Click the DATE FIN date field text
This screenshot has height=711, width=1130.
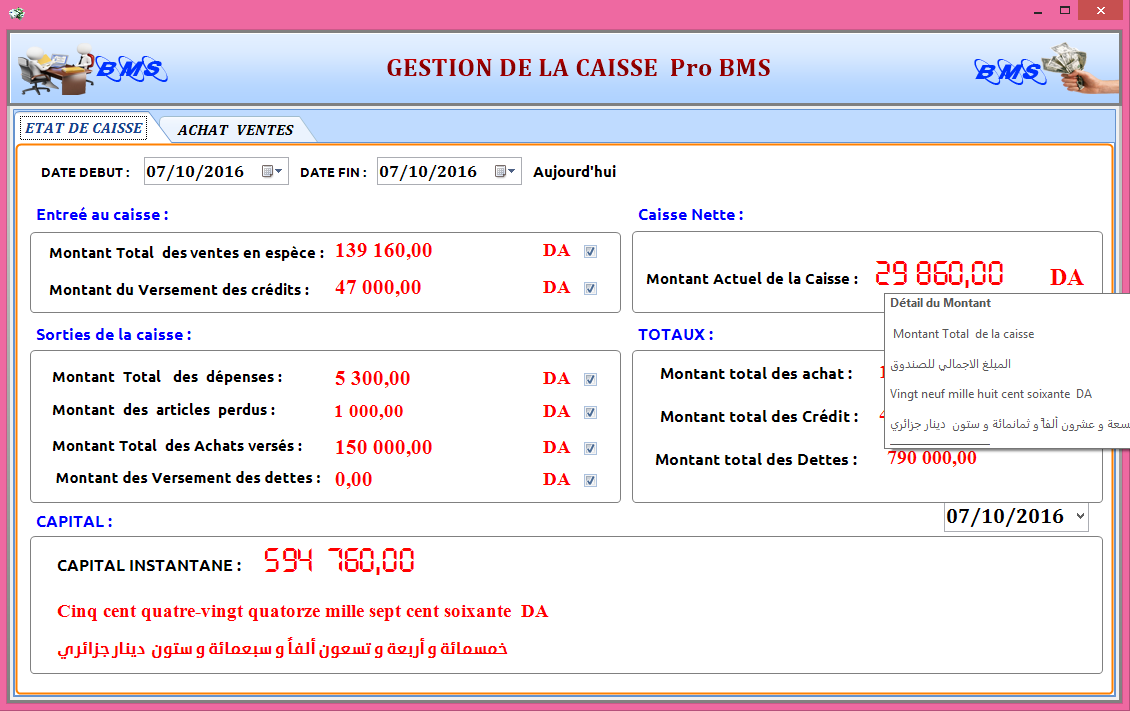428,171
